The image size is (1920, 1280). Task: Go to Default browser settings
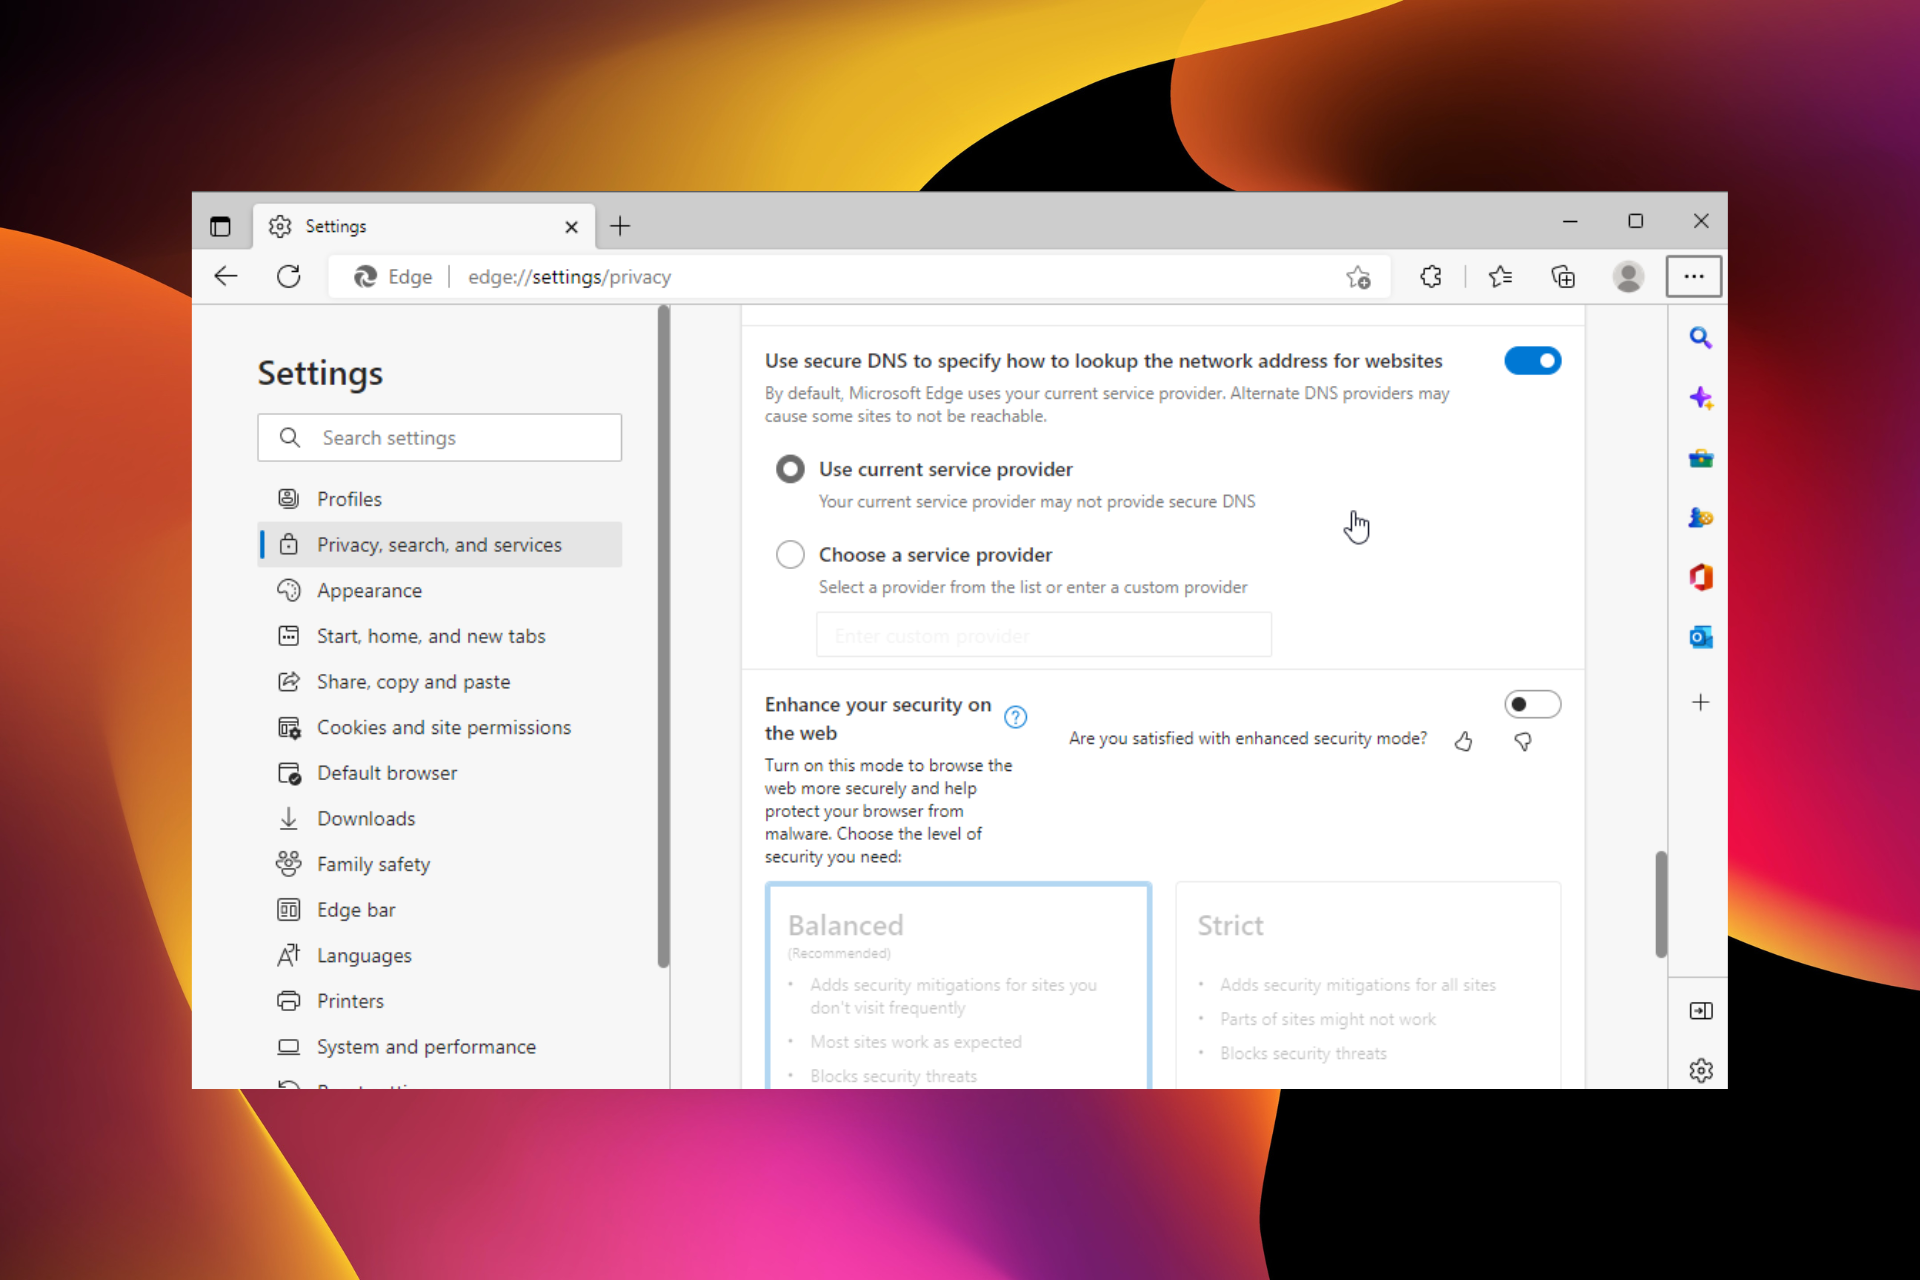[x=439, y=773]
